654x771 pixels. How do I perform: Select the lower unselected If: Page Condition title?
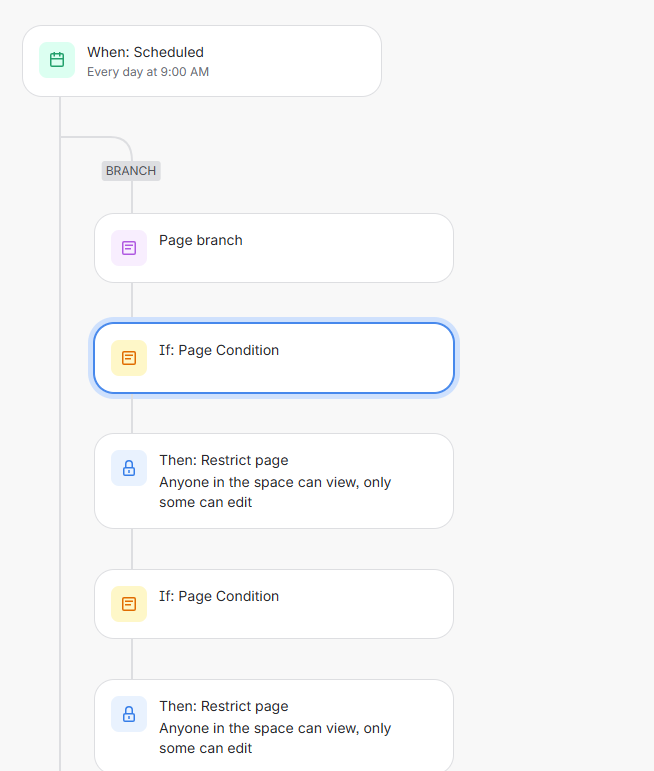pyautogui.click(x=219, y=596)
